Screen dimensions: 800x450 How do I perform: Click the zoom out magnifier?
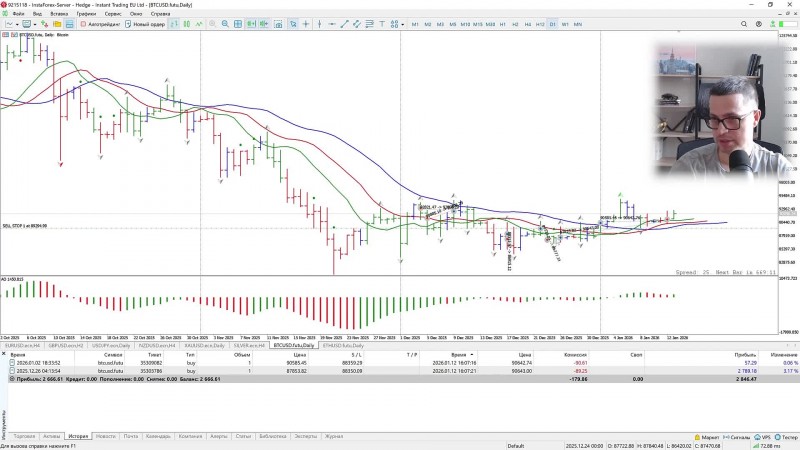click(x=225, y=24)
